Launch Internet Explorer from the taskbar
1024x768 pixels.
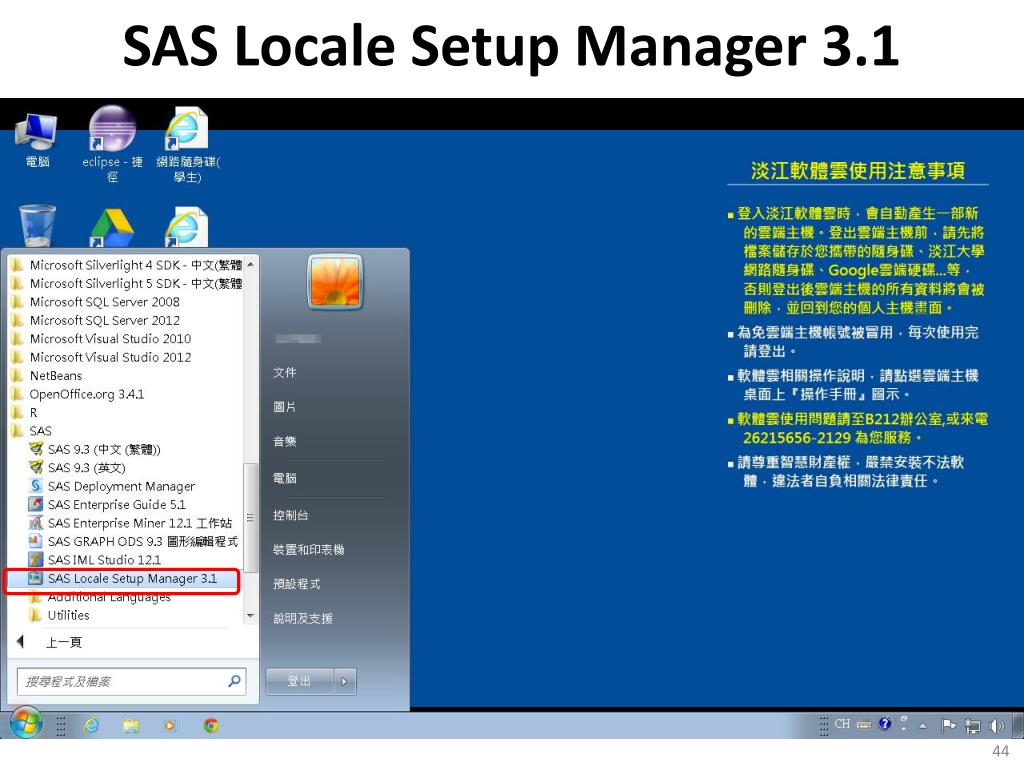(x=91, y=725)
